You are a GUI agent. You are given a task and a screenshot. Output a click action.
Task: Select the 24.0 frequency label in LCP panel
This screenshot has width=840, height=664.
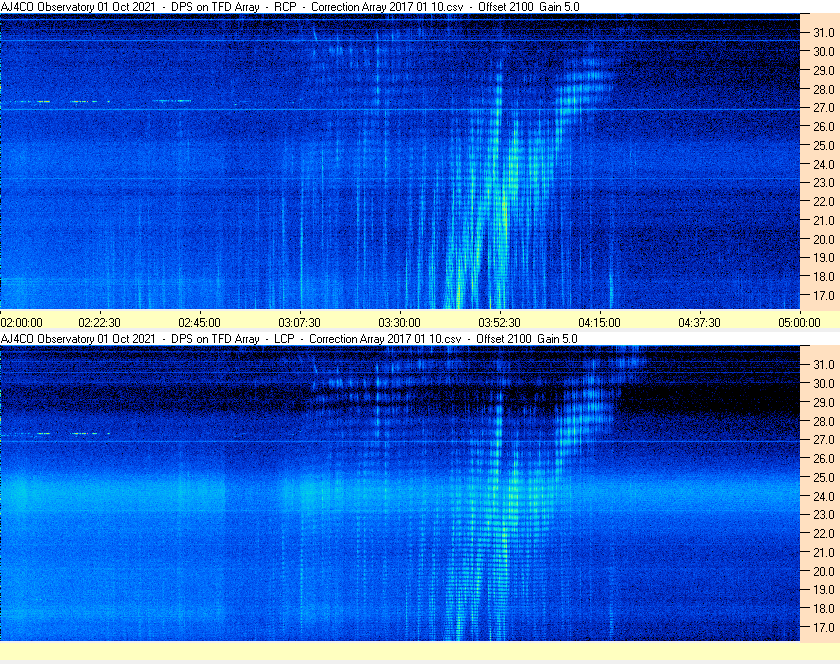pyautogui.click(x=824, y=497)
